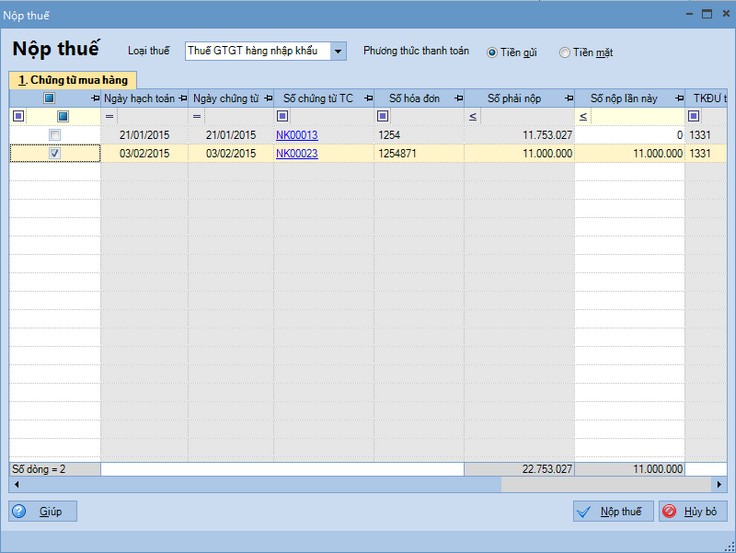Pin the Số phải nộp column
The width and height of the screenshot is (736, 553).
tap(569, 98)
